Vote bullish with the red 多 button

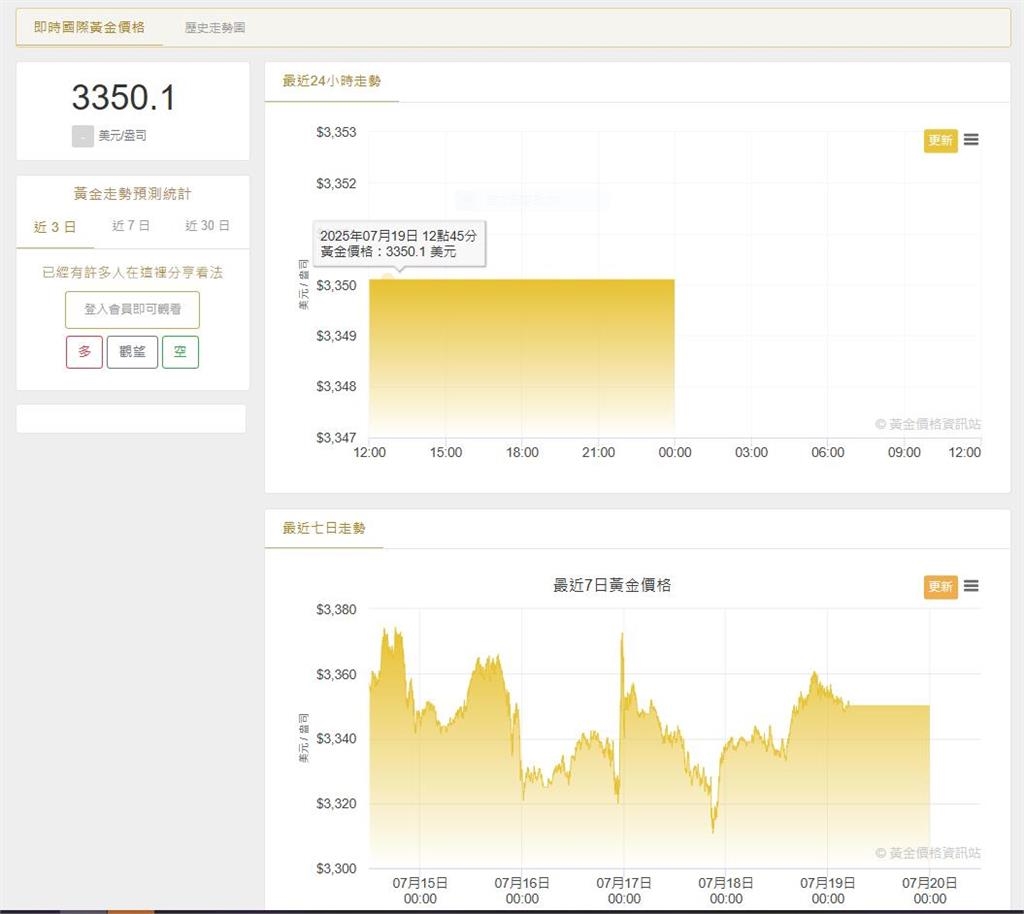(x=84, y=352)
